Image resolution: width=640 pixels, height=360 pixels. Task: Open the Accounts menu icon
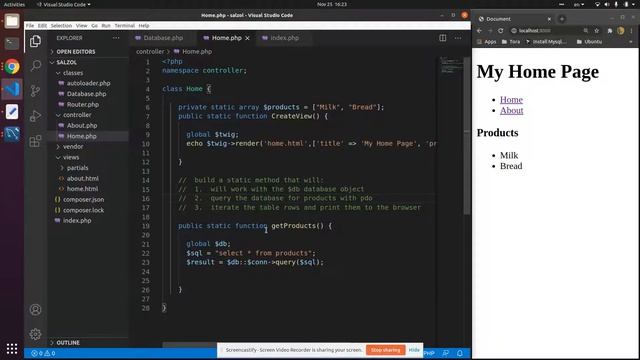(x=36, y=310)
